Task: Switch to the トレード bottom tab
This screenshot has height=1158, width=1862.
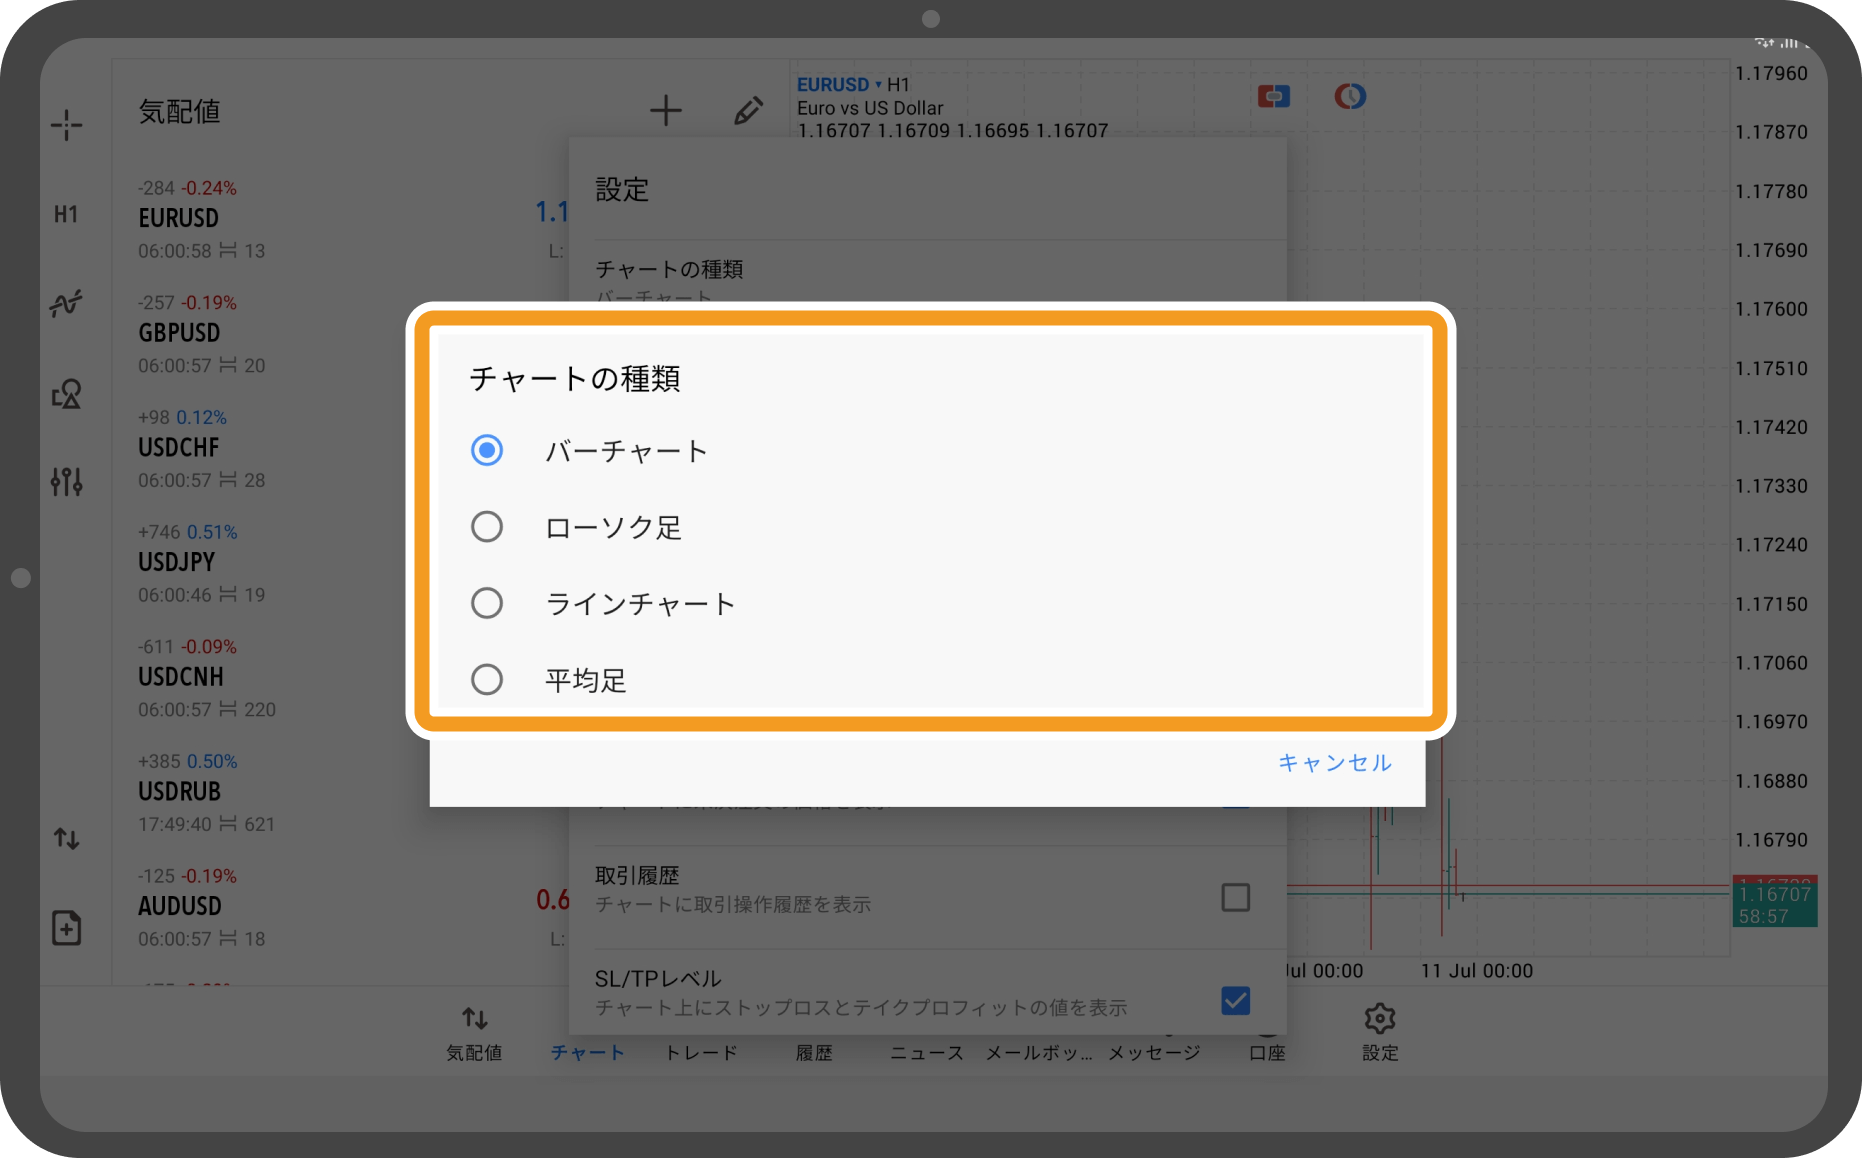Action: click(x=701, y=1052)
